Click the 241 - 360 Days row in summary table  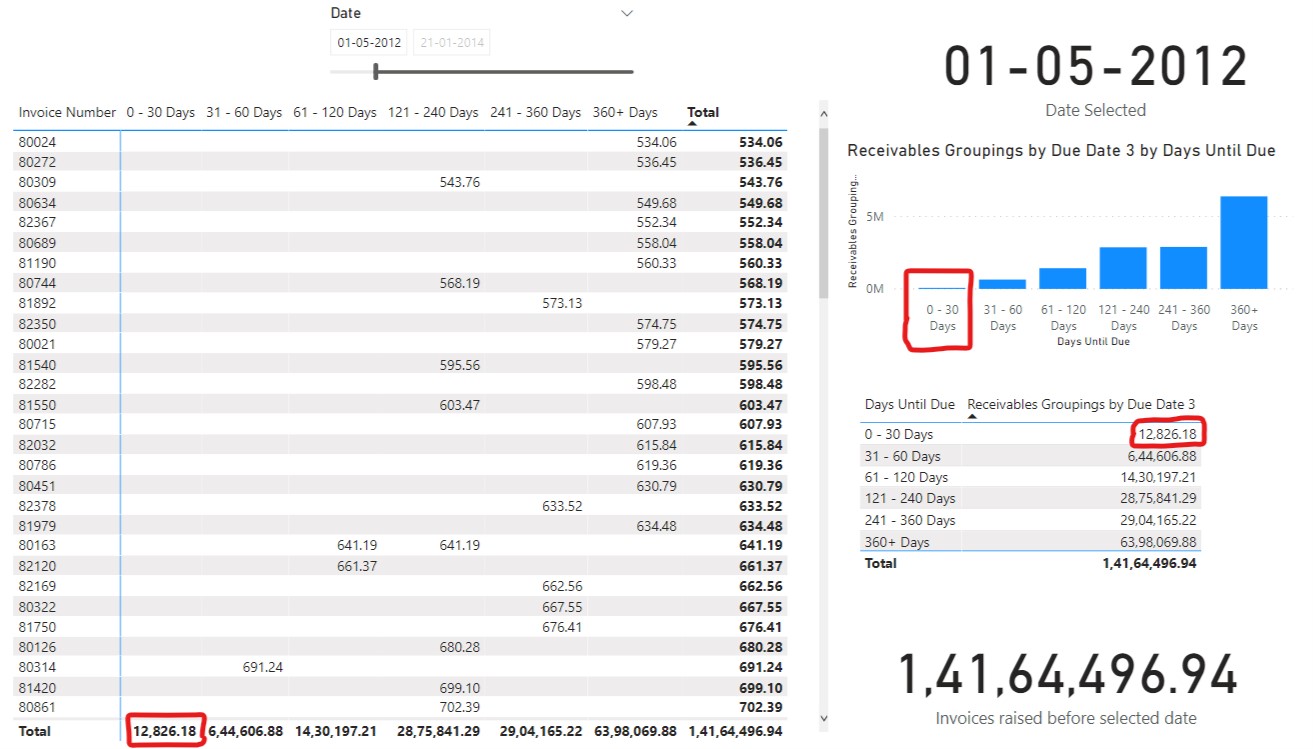[x=1031, y=520]
